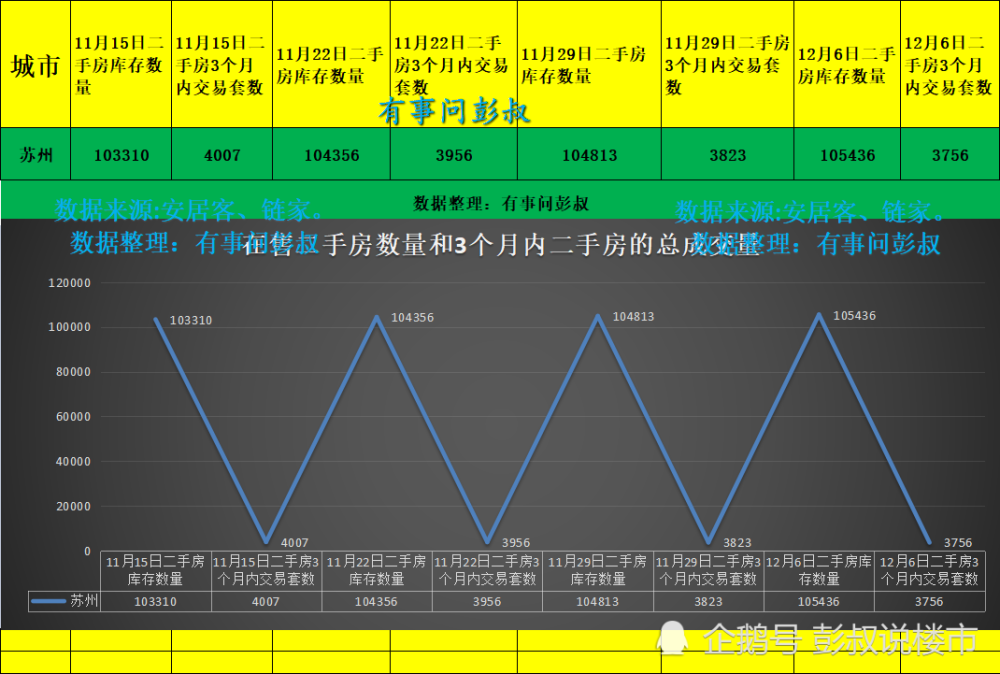Click chart data table value 104813
The width and height of the screenshot is (1000, 674).
(x=598, y=601)
